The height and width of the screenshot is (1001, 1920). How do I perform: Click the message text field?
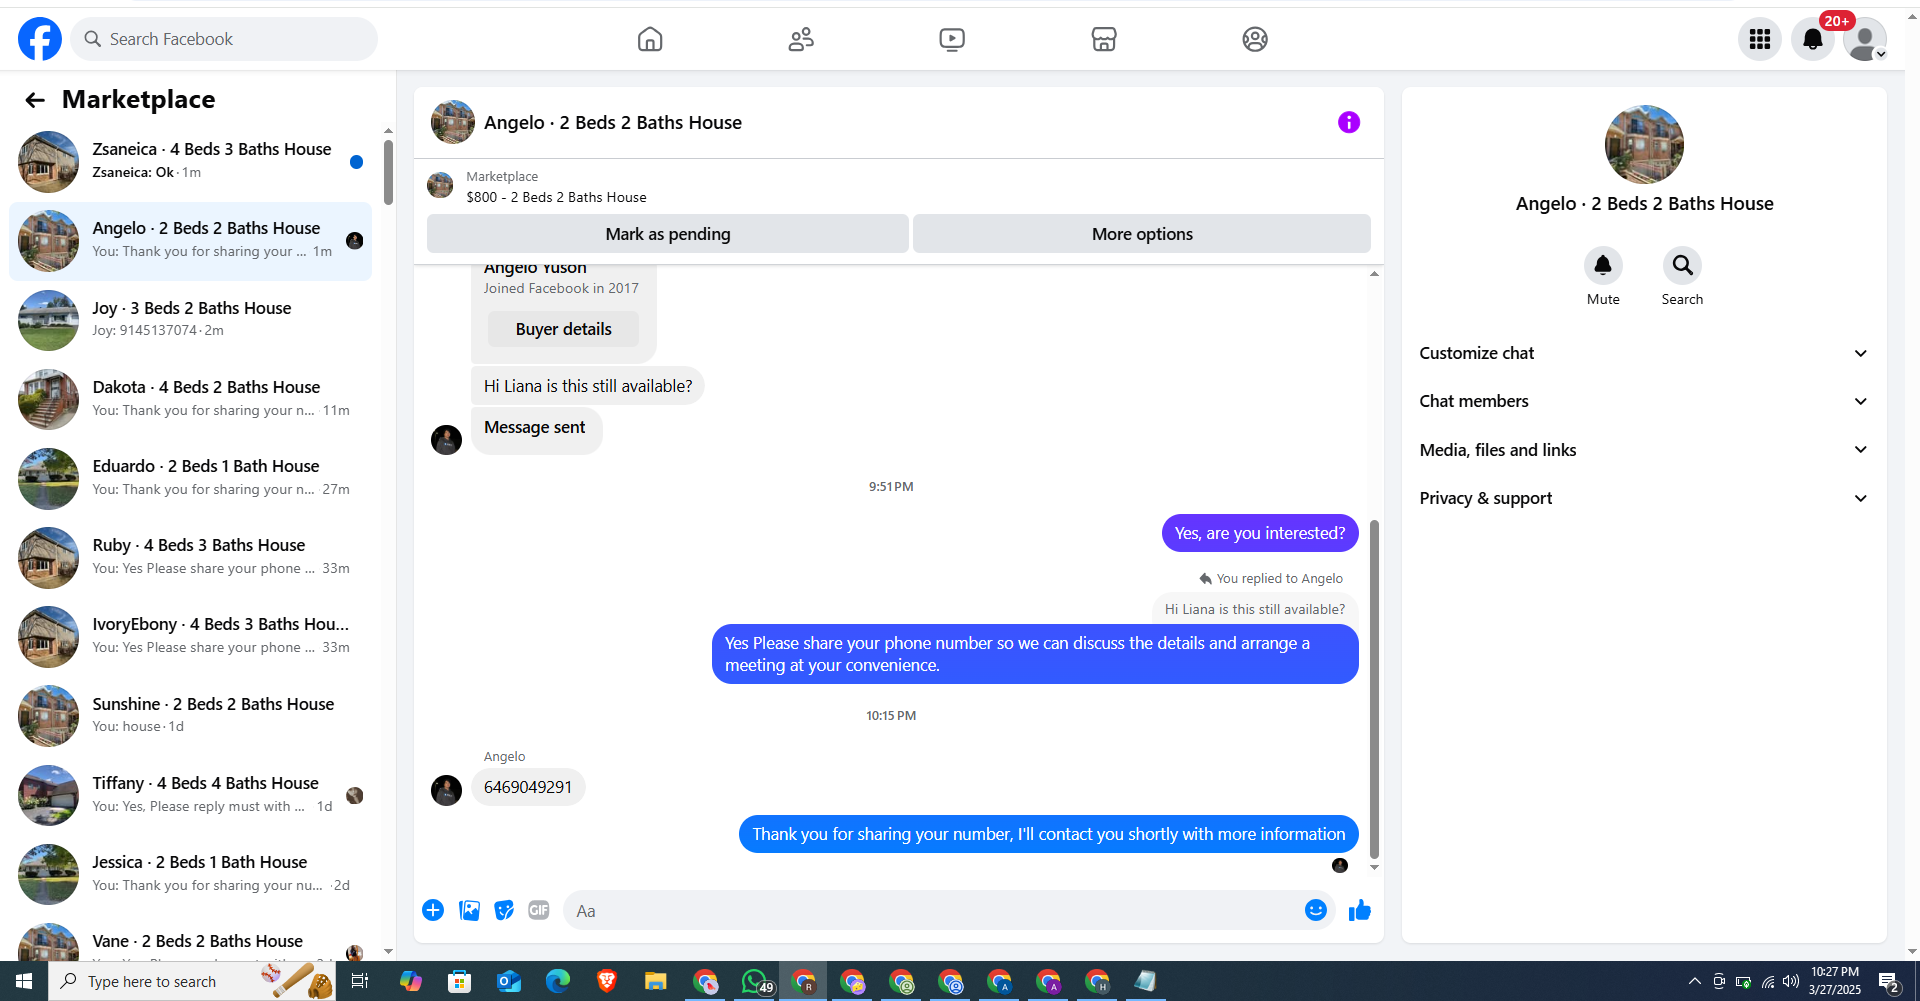(932, 910)
